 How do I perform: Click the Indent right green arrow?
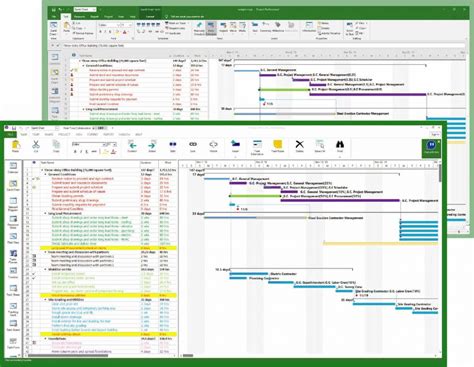pos(152,145)
